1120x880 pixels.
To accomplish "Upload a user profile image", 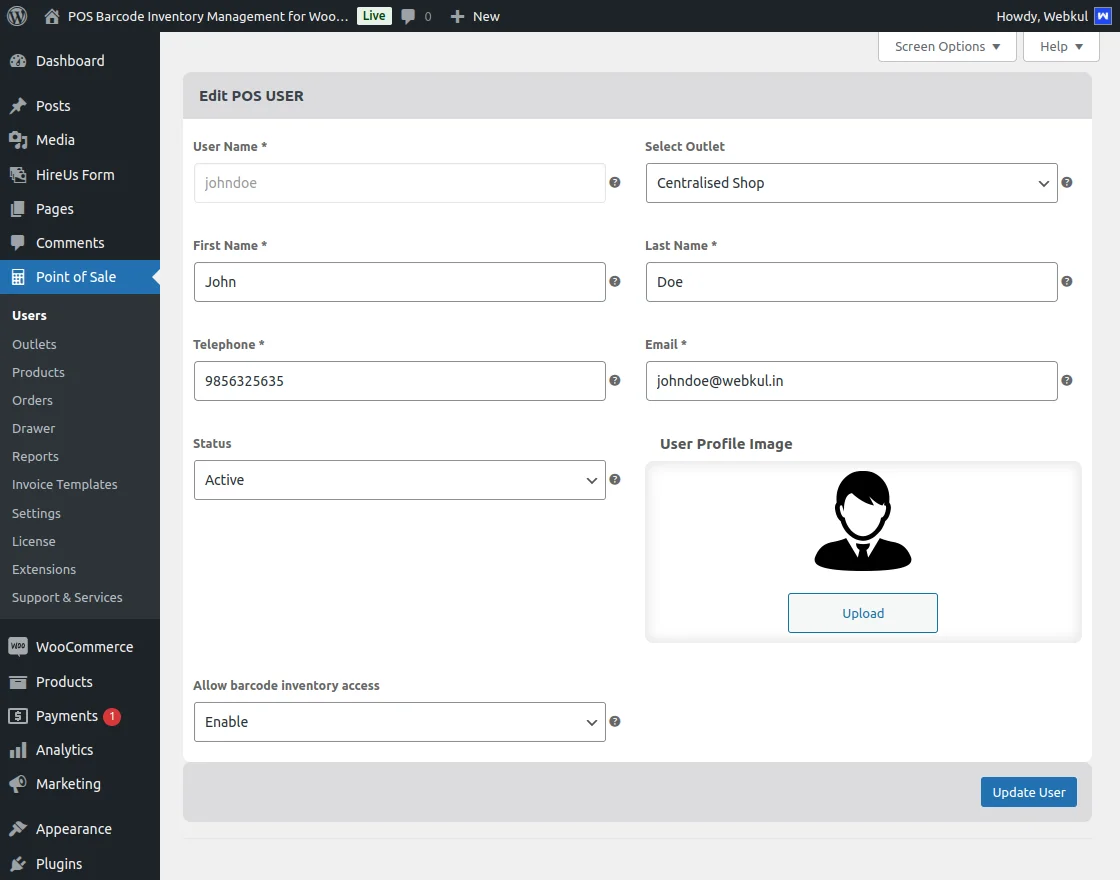I will click(862, 613).
